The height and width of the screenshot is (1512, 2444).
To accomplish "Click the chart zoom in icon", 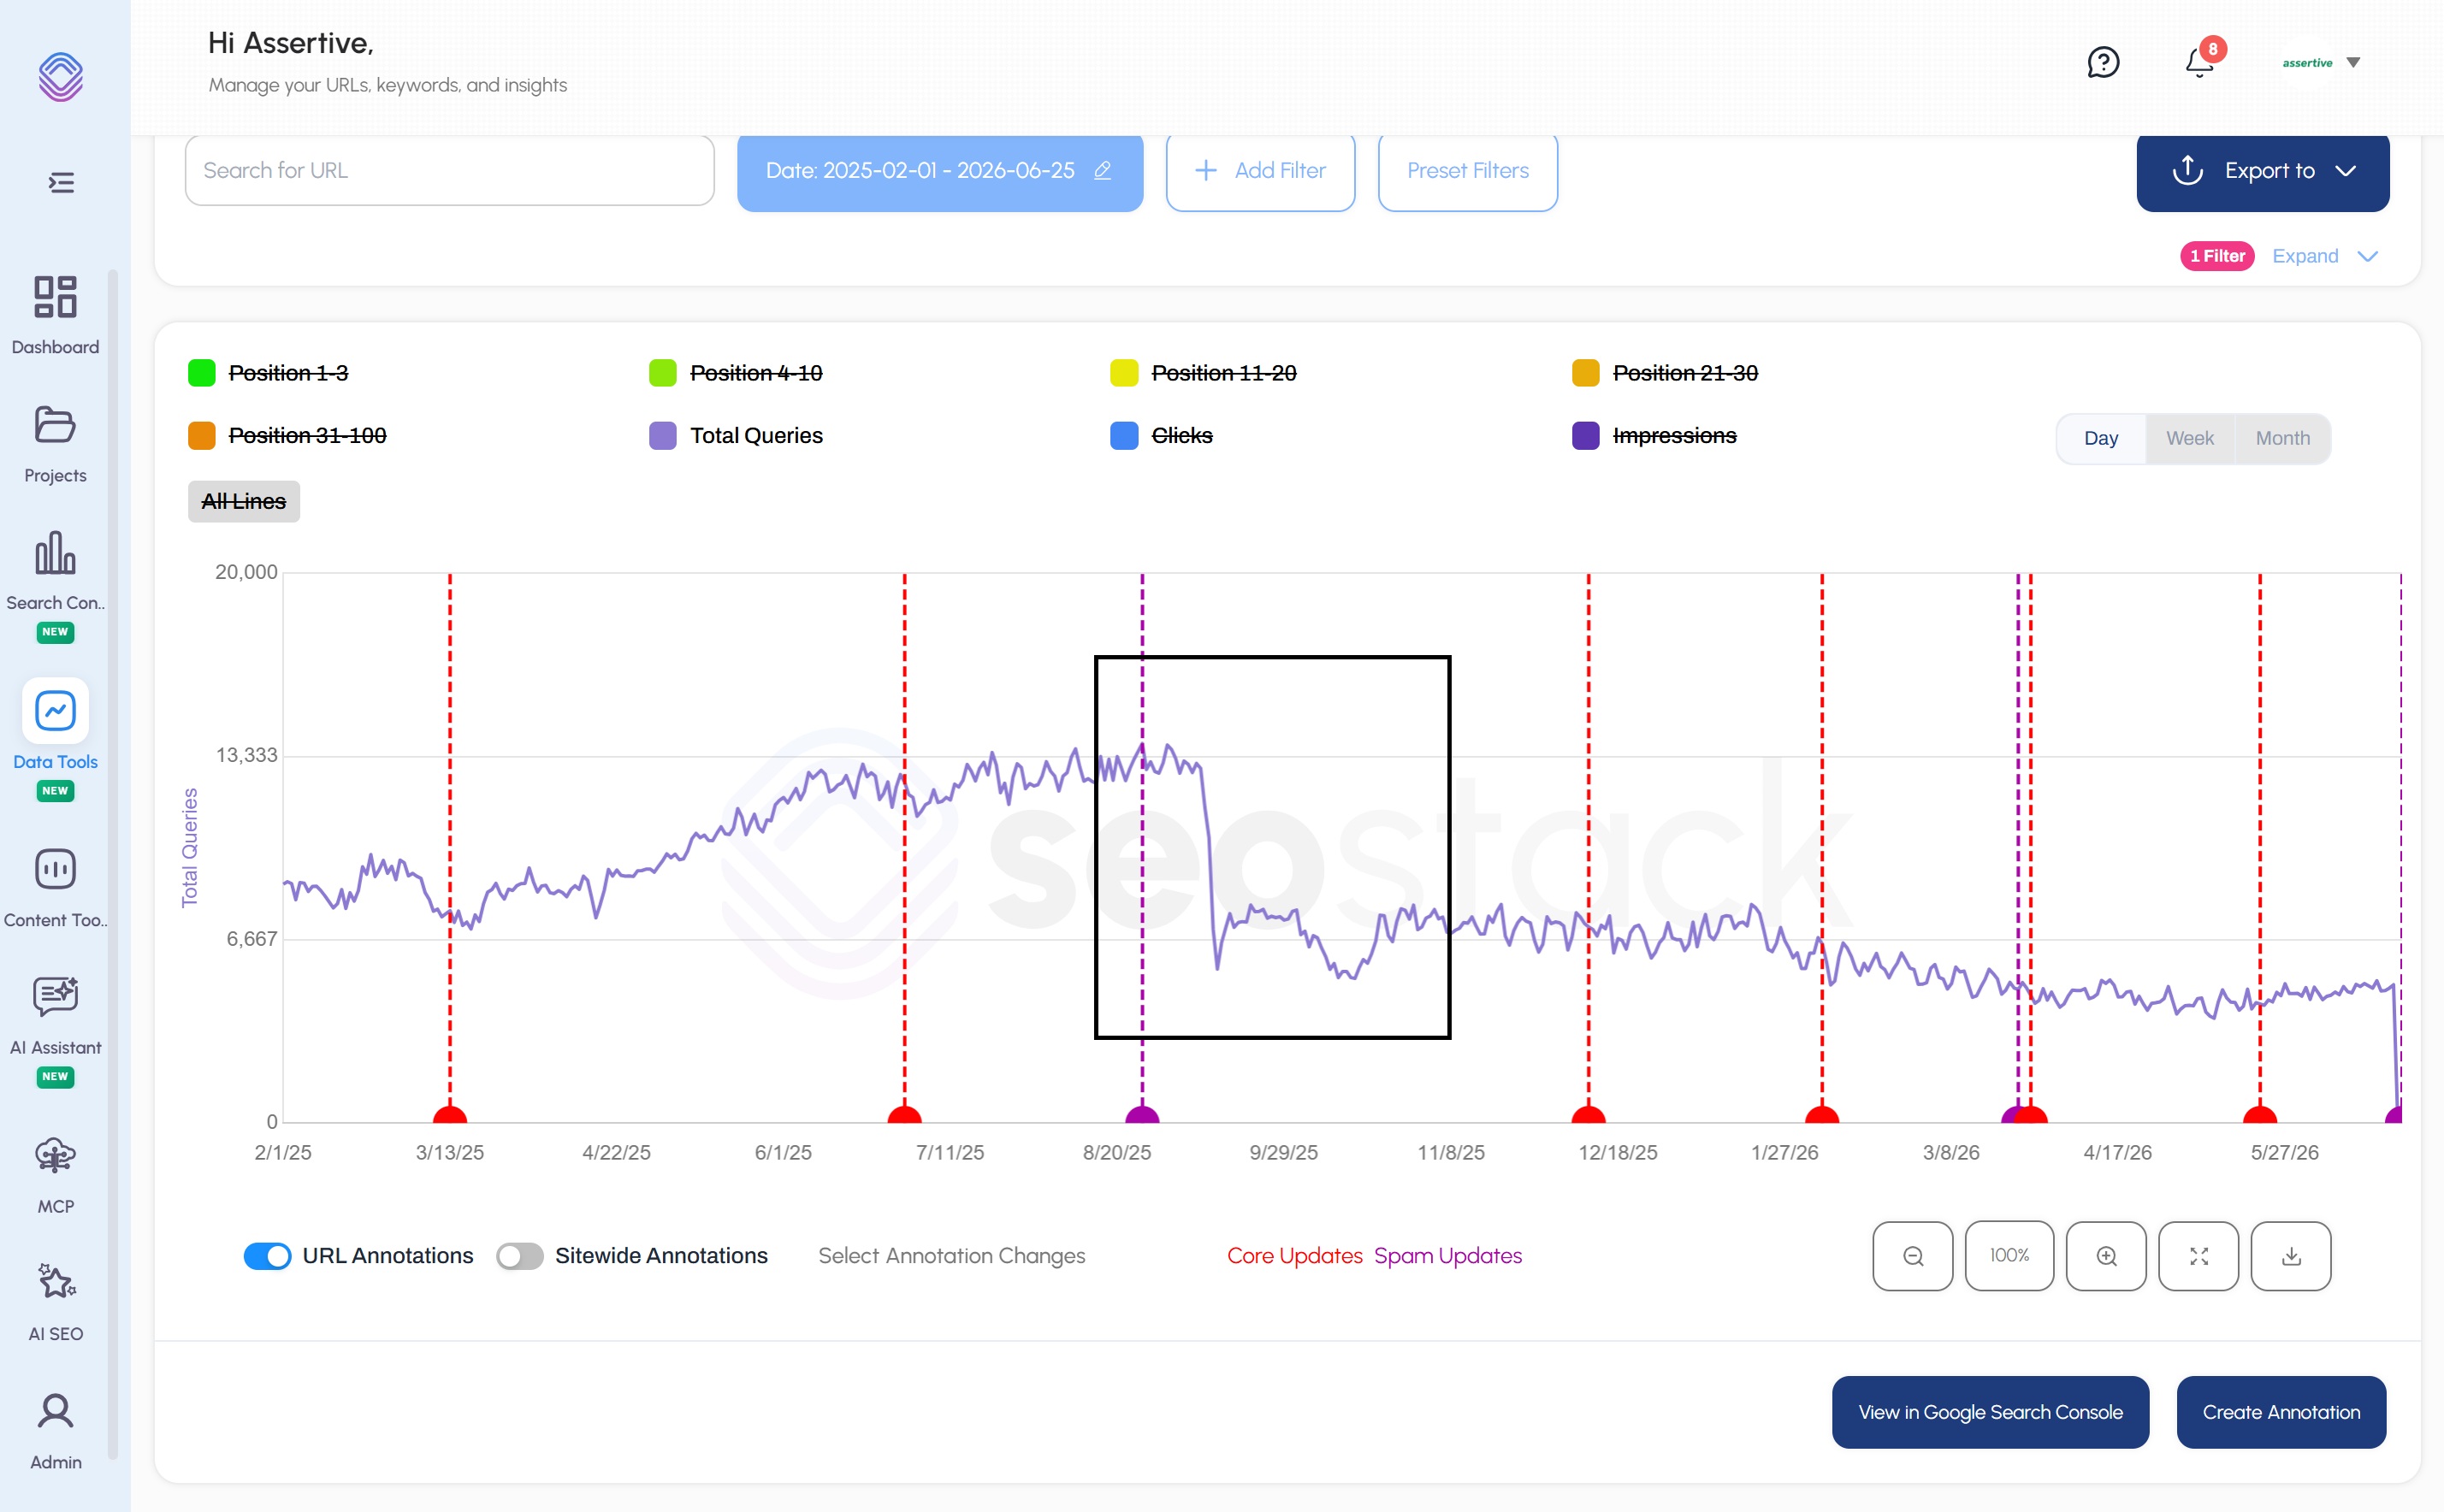I will [x=2106, y=1256].
